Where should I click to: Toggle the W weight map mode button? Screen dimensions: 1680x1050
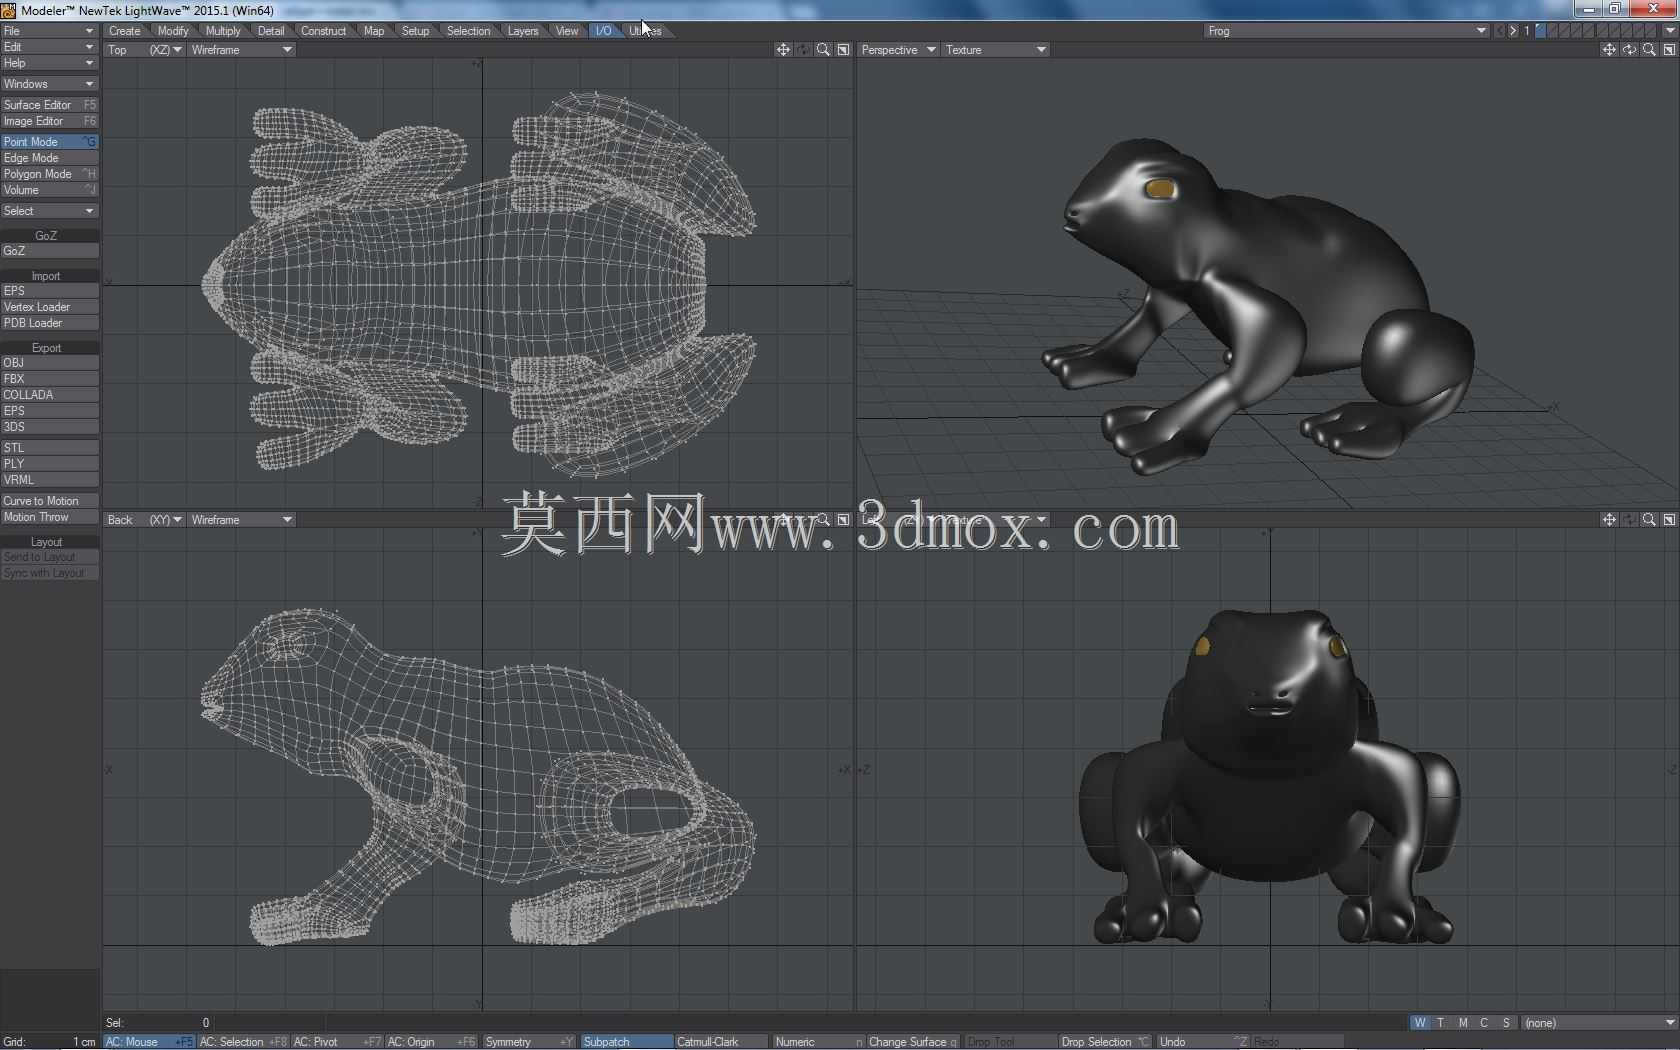pos(1420,1023)
